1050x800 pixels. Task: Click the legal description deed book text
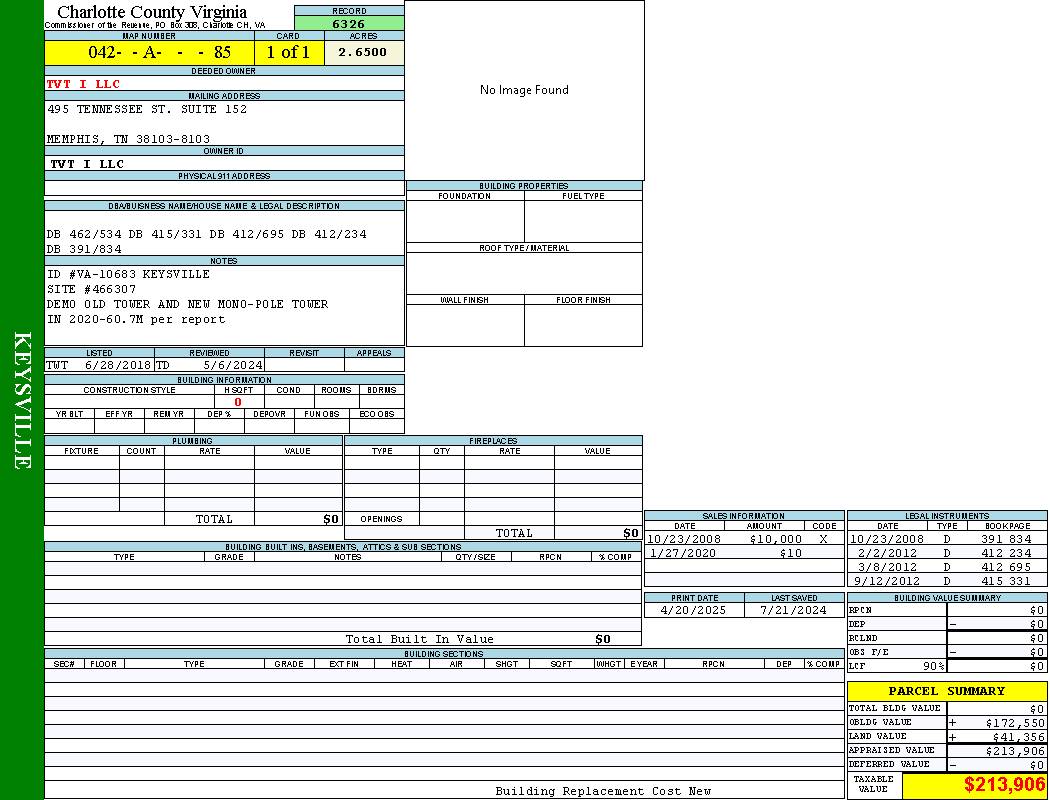coord(206,234)
